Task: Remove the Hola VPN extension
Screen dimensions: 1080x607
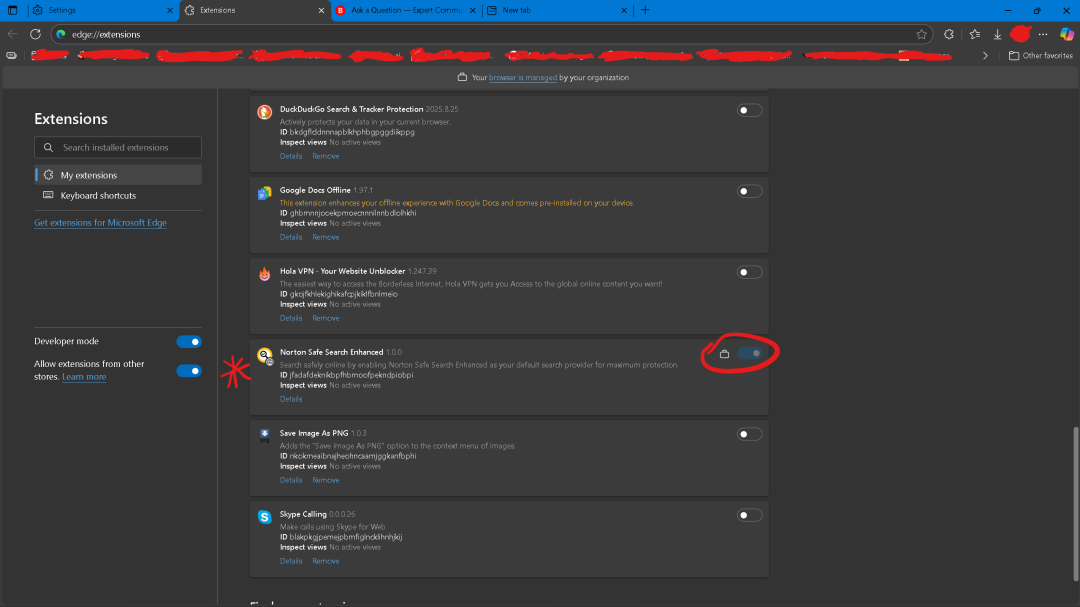Action: click(x=326, y=318)
